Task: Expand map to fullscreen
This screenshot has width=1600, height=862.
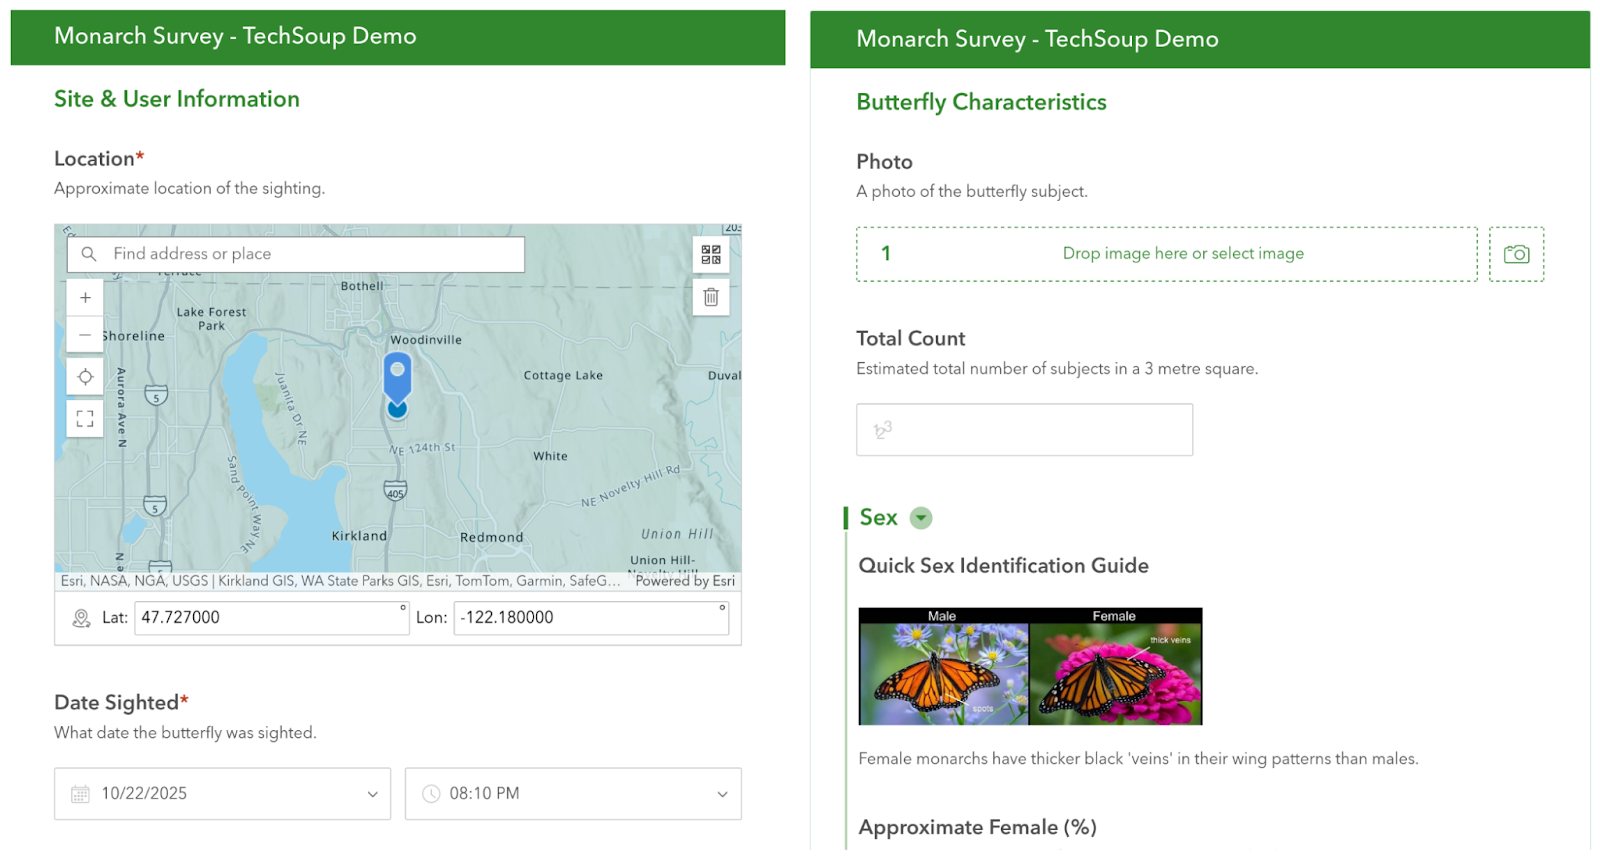Action: point(85,418)
